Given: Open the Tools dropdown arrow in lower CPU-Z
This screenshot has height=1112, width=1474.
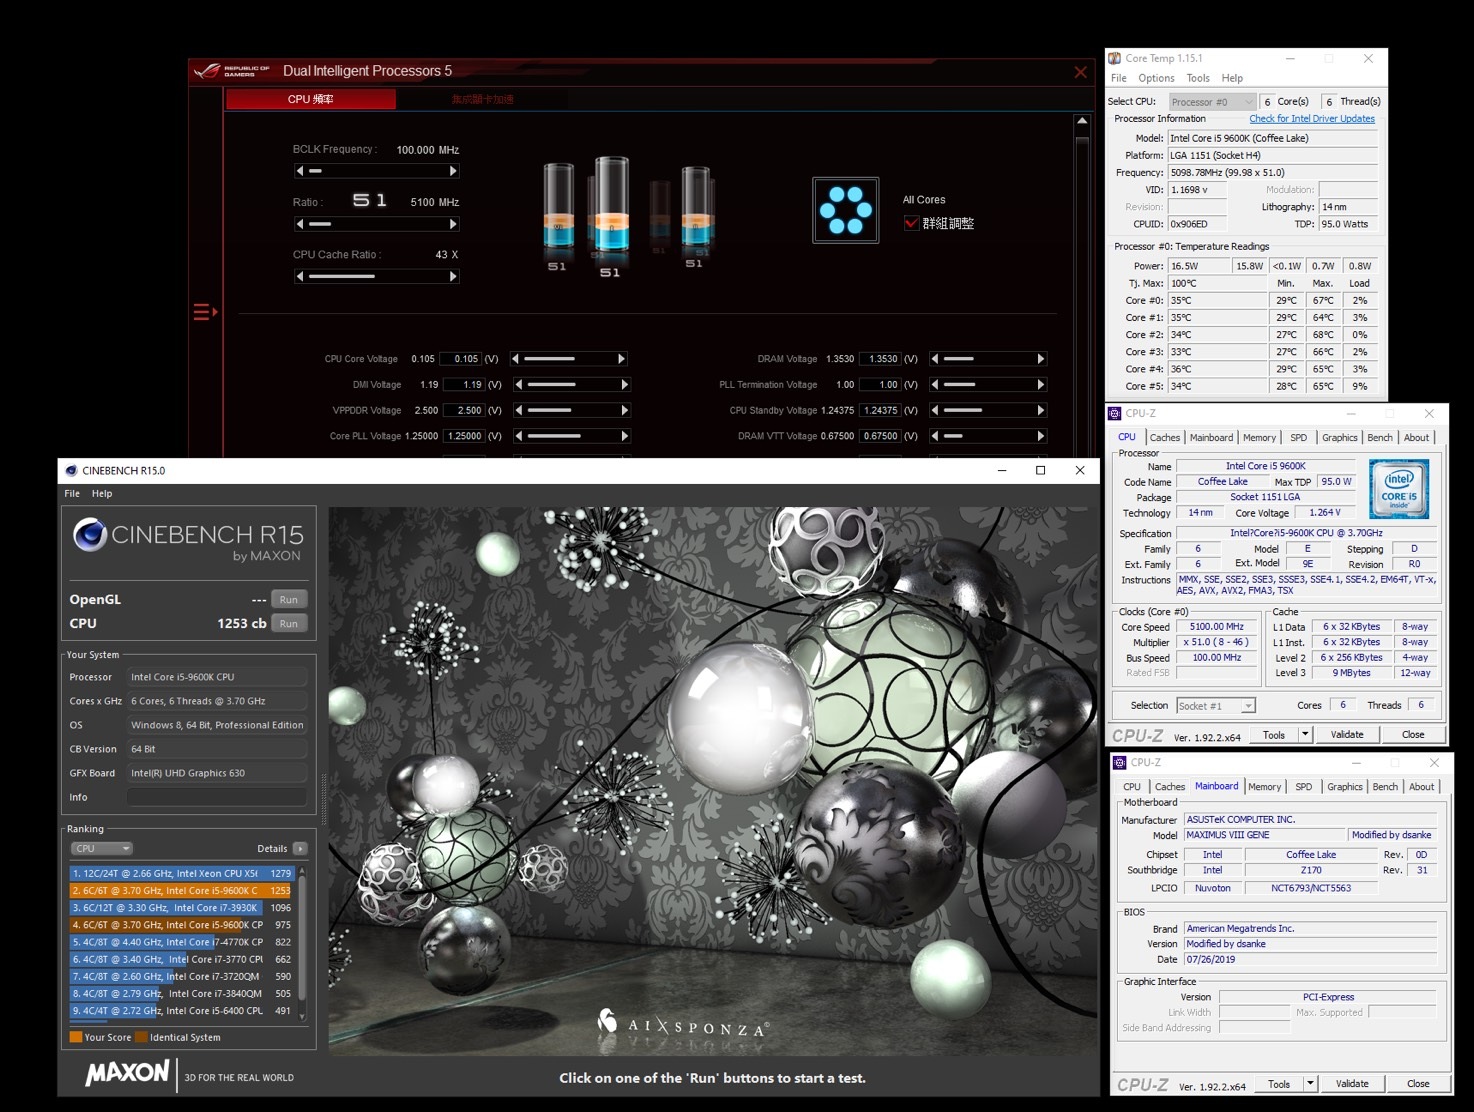Looking at the screenshot, I should 1310,1083.
